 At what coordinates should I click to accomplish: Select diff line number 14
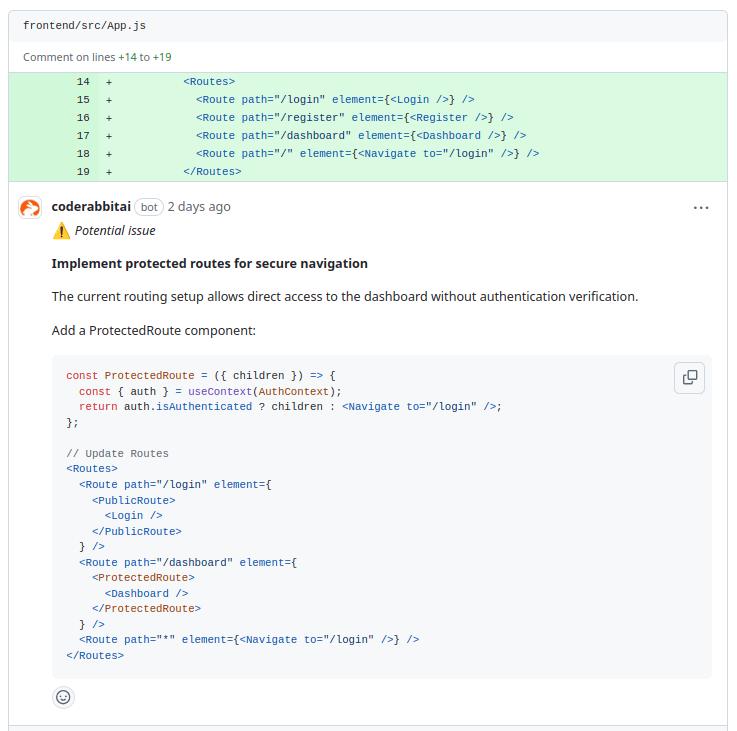point(83,82)
